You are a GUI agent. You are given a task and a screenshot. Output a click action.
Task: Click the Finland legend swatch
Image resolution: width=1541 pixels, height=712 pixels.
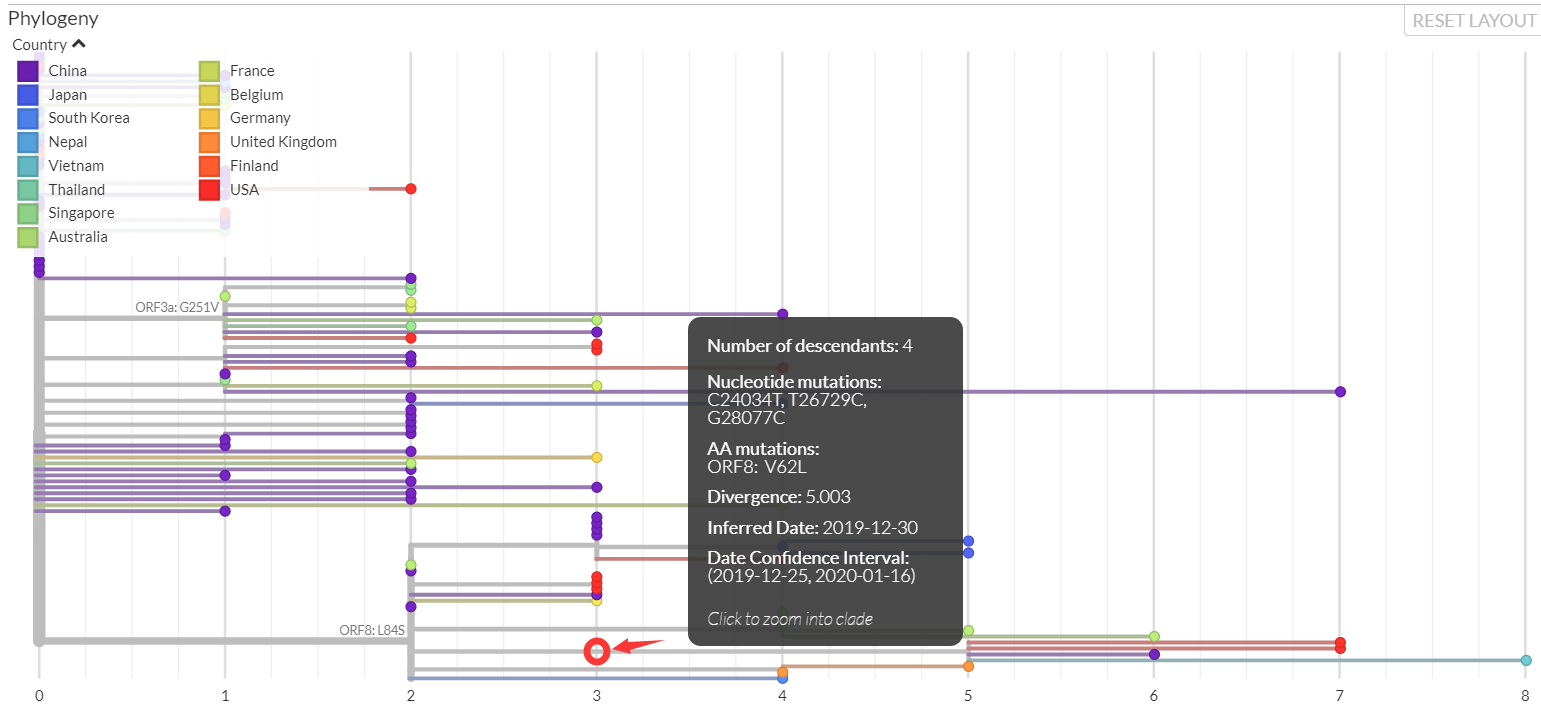(209, 166)
